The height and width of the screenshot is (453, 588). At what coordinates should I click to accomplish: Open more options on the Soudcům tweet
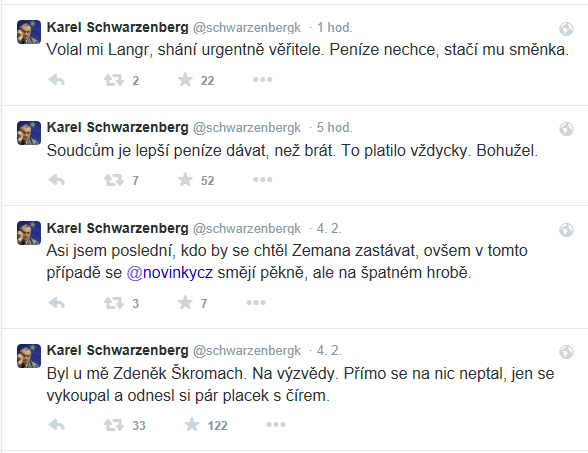(262, 180)
